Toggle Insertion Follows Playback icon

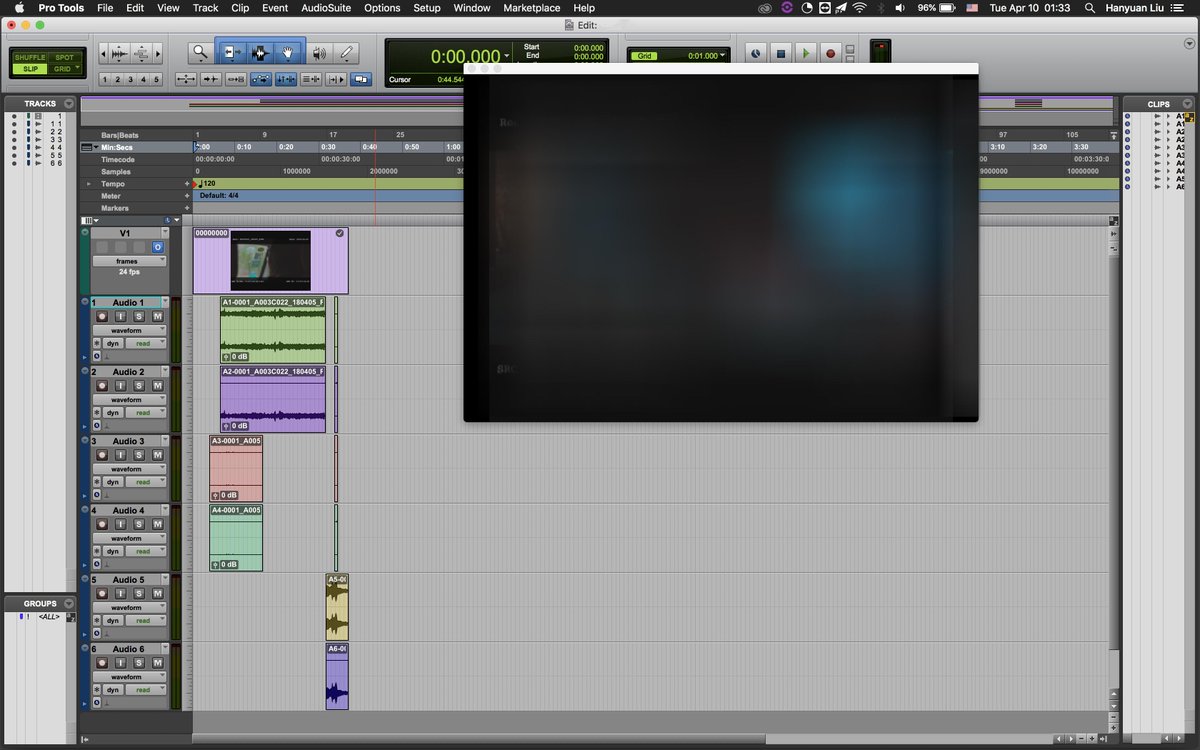pos(336,79)
